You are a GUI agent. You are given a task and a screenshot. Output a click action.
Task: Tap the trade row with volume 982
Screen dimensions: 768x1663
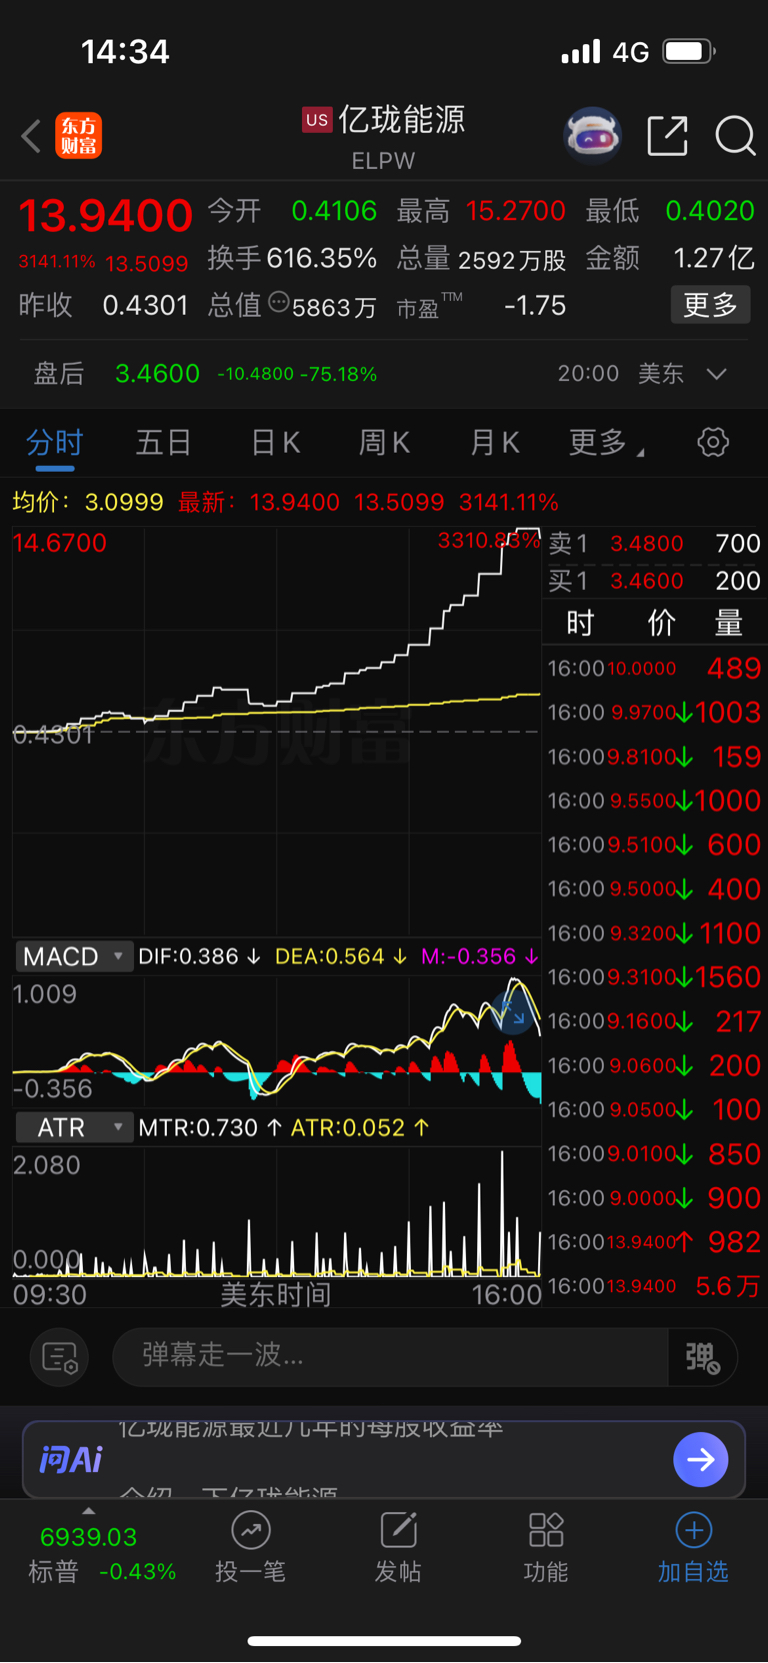coord(655,1242)
